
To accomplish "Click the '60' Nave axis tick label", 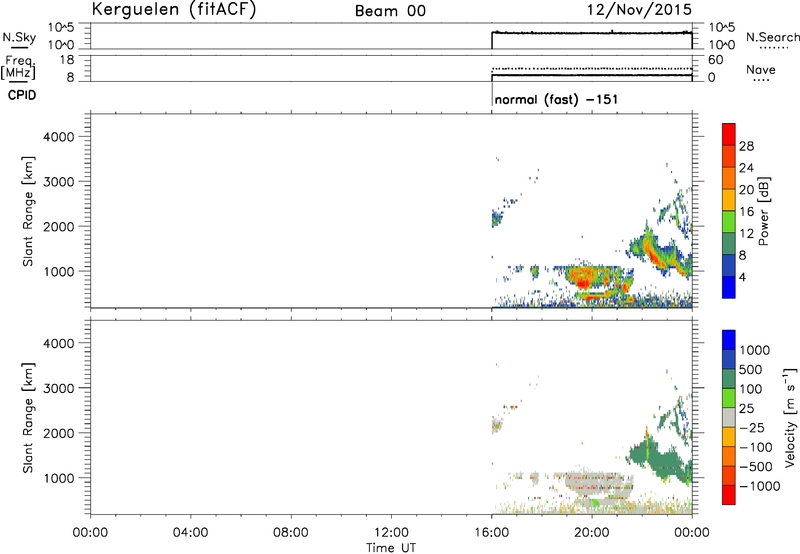I will click(715, 60).
